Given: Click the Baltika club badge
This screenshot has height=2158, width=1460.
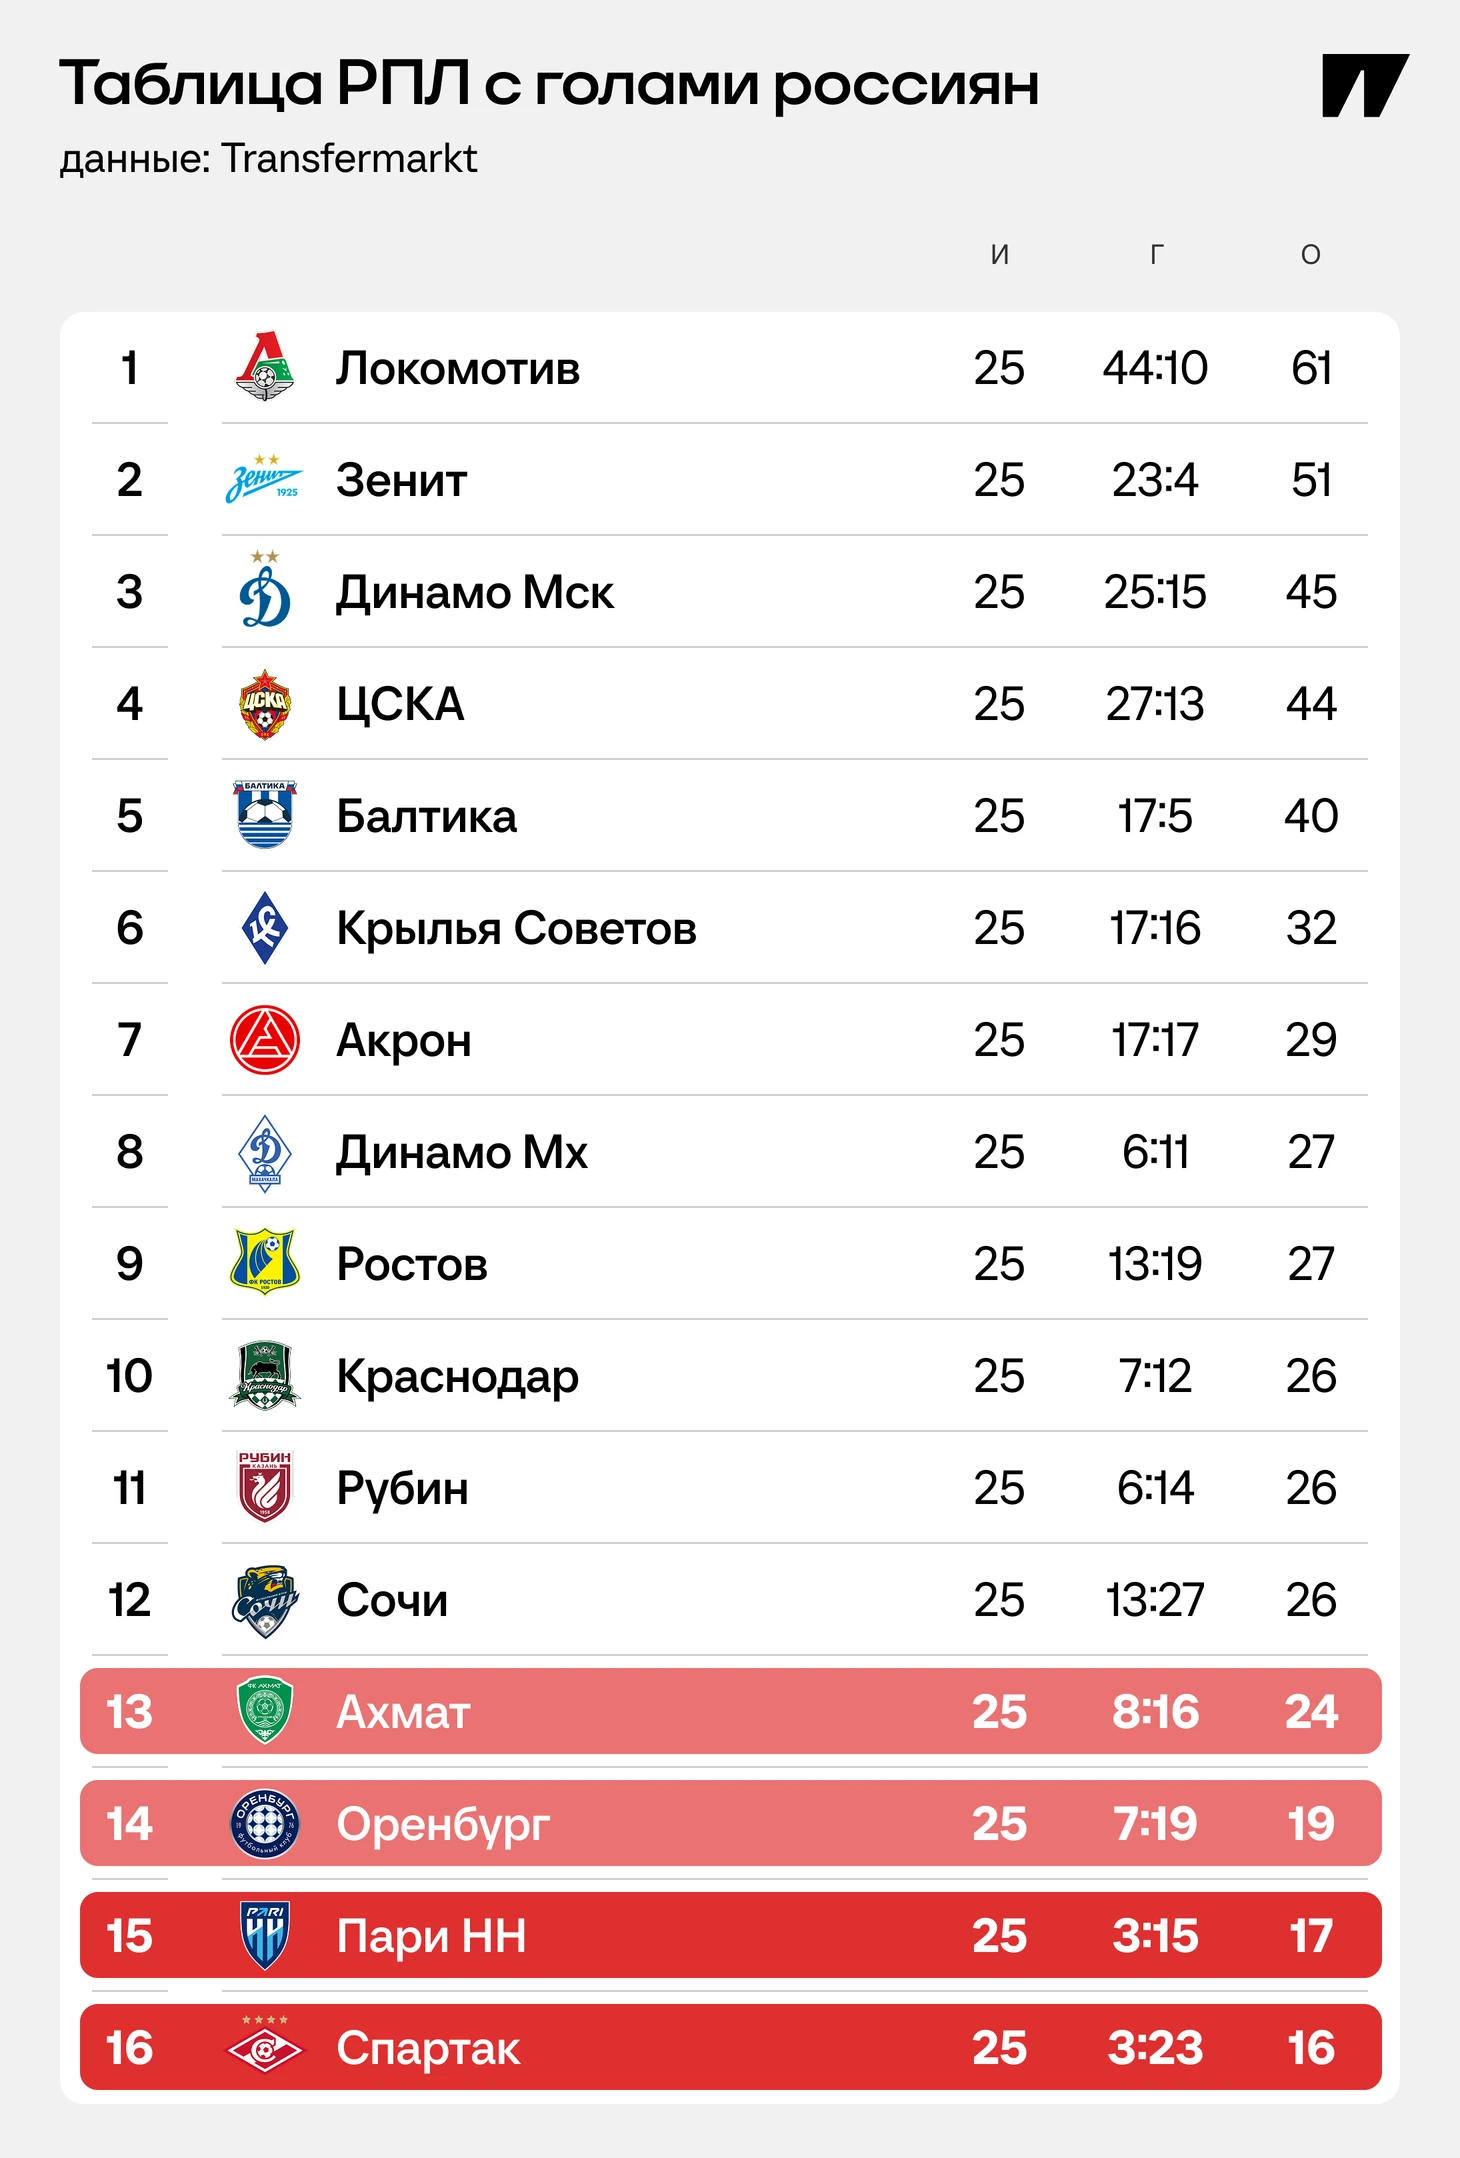Looking at the screenshot, I should (x=265, y=815).
